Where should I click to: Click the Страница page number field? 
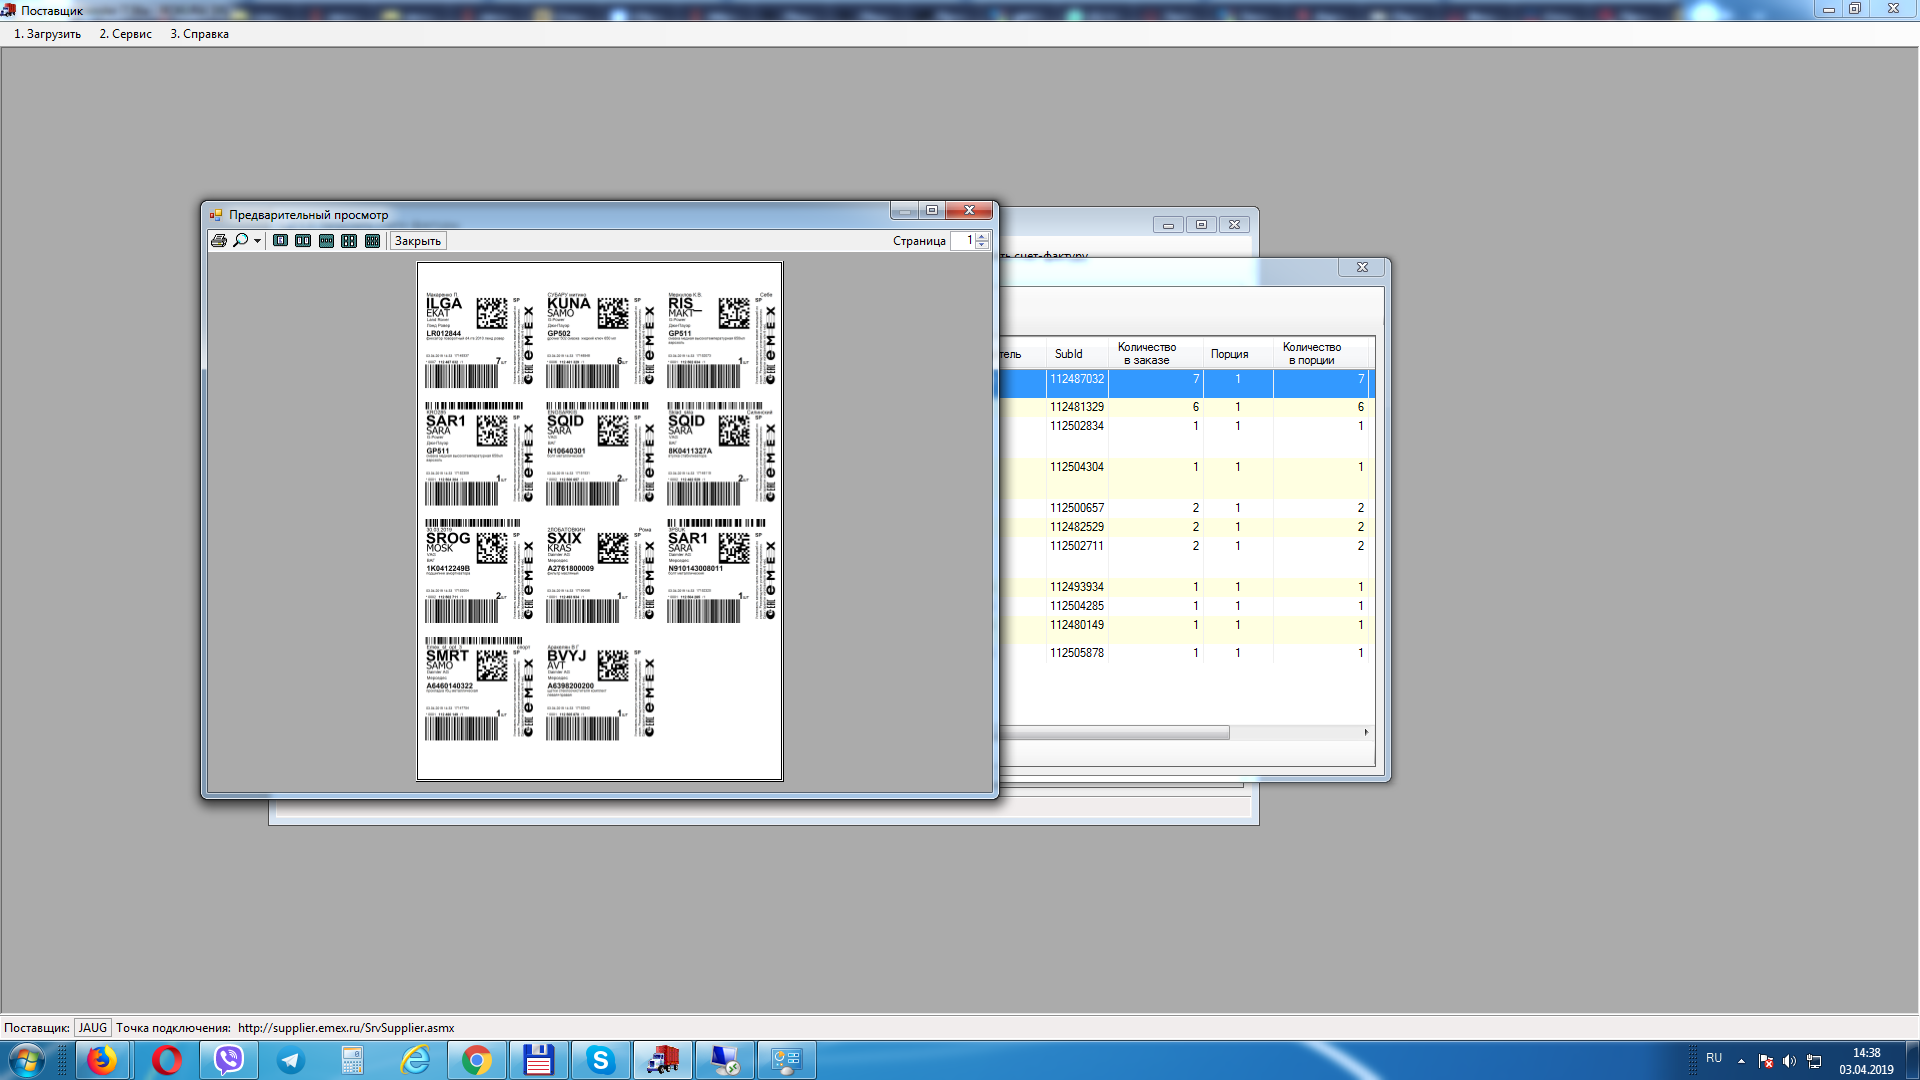coord(962,241)
